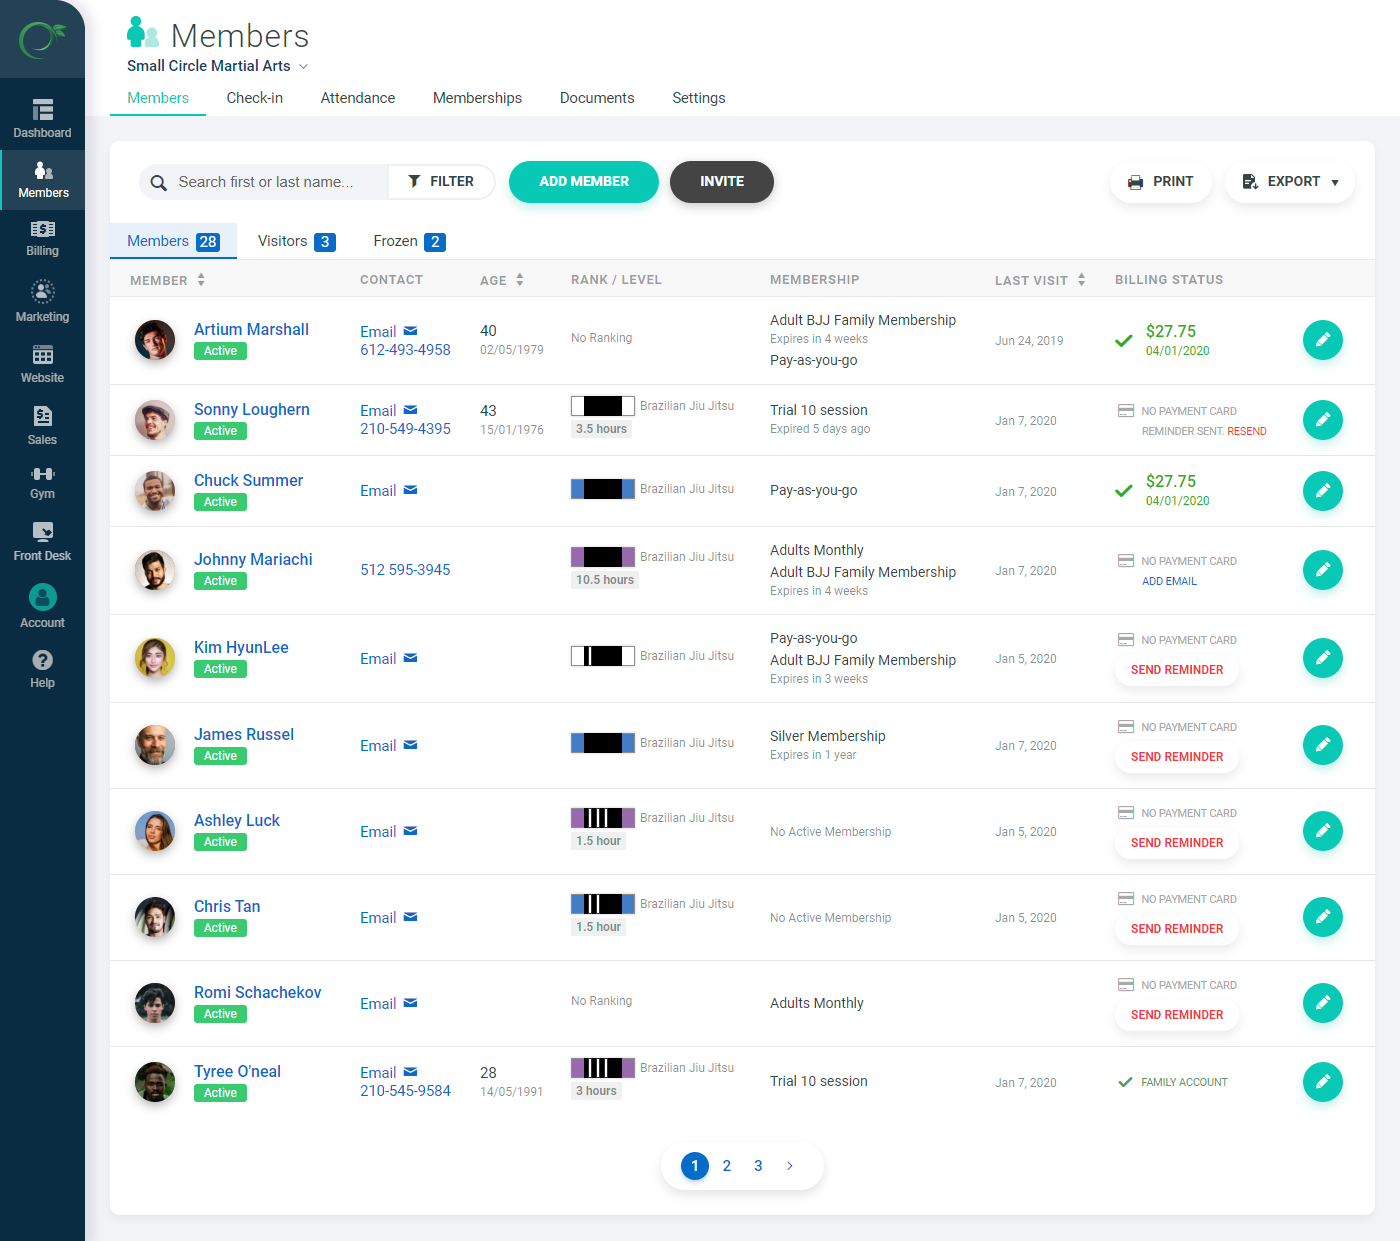
Task: Edit Johnny Mariachi with pencil icon
Action: (x=1322, y=570)
